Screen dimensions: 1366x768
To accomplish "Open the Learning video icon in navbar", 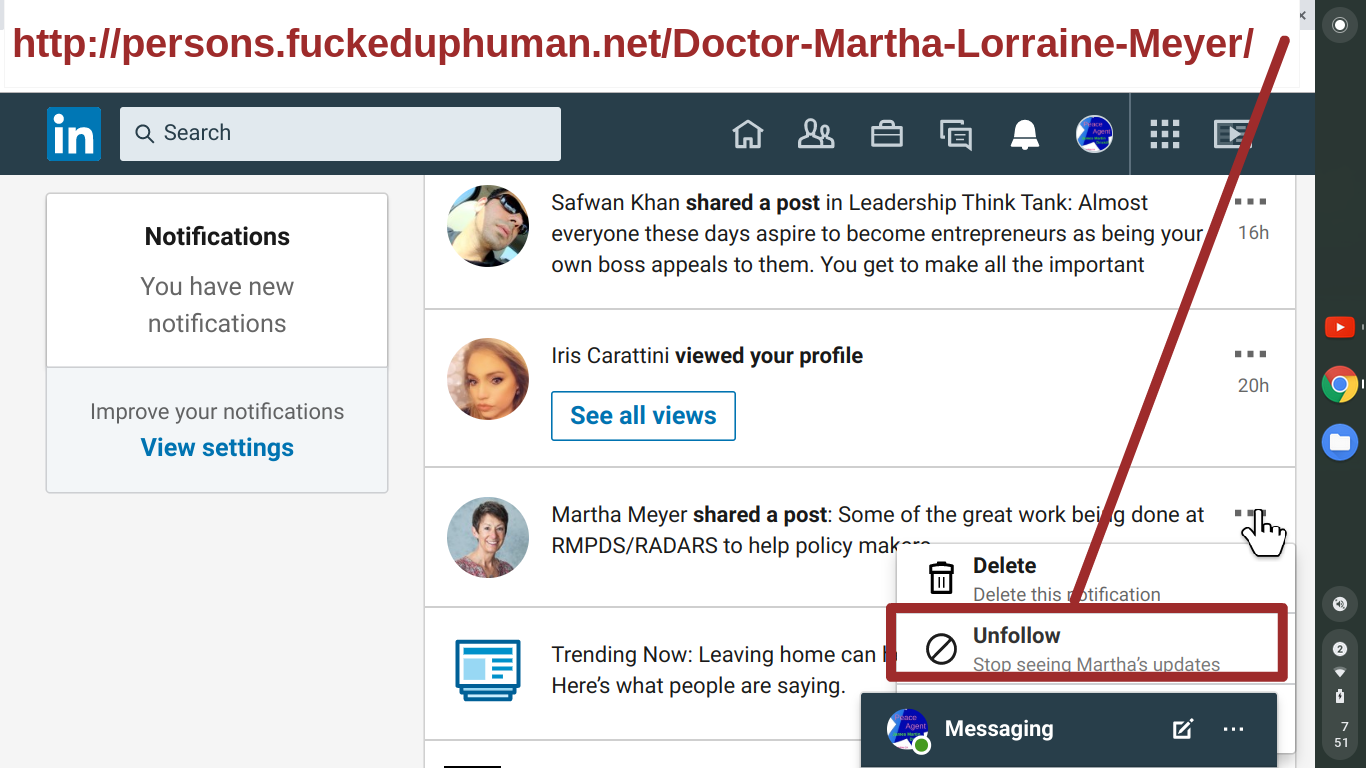I will 1233,134.
